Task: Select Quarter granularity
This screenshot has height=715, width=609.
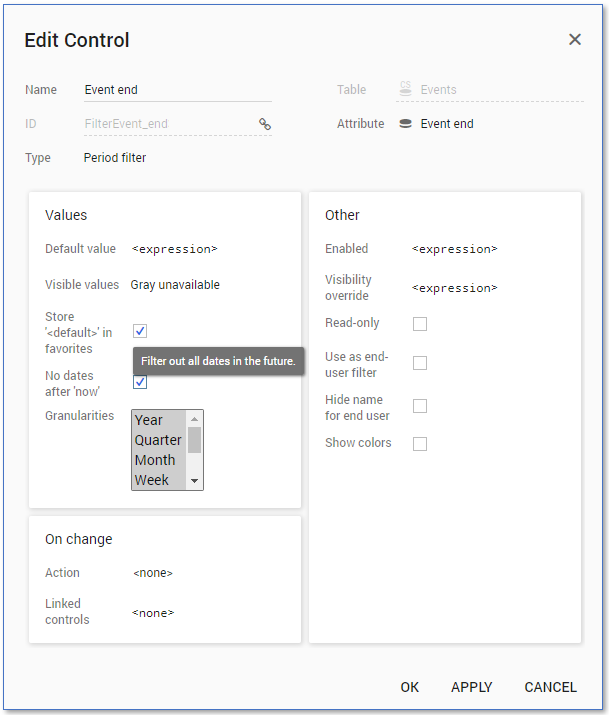Action: [158, 440]
